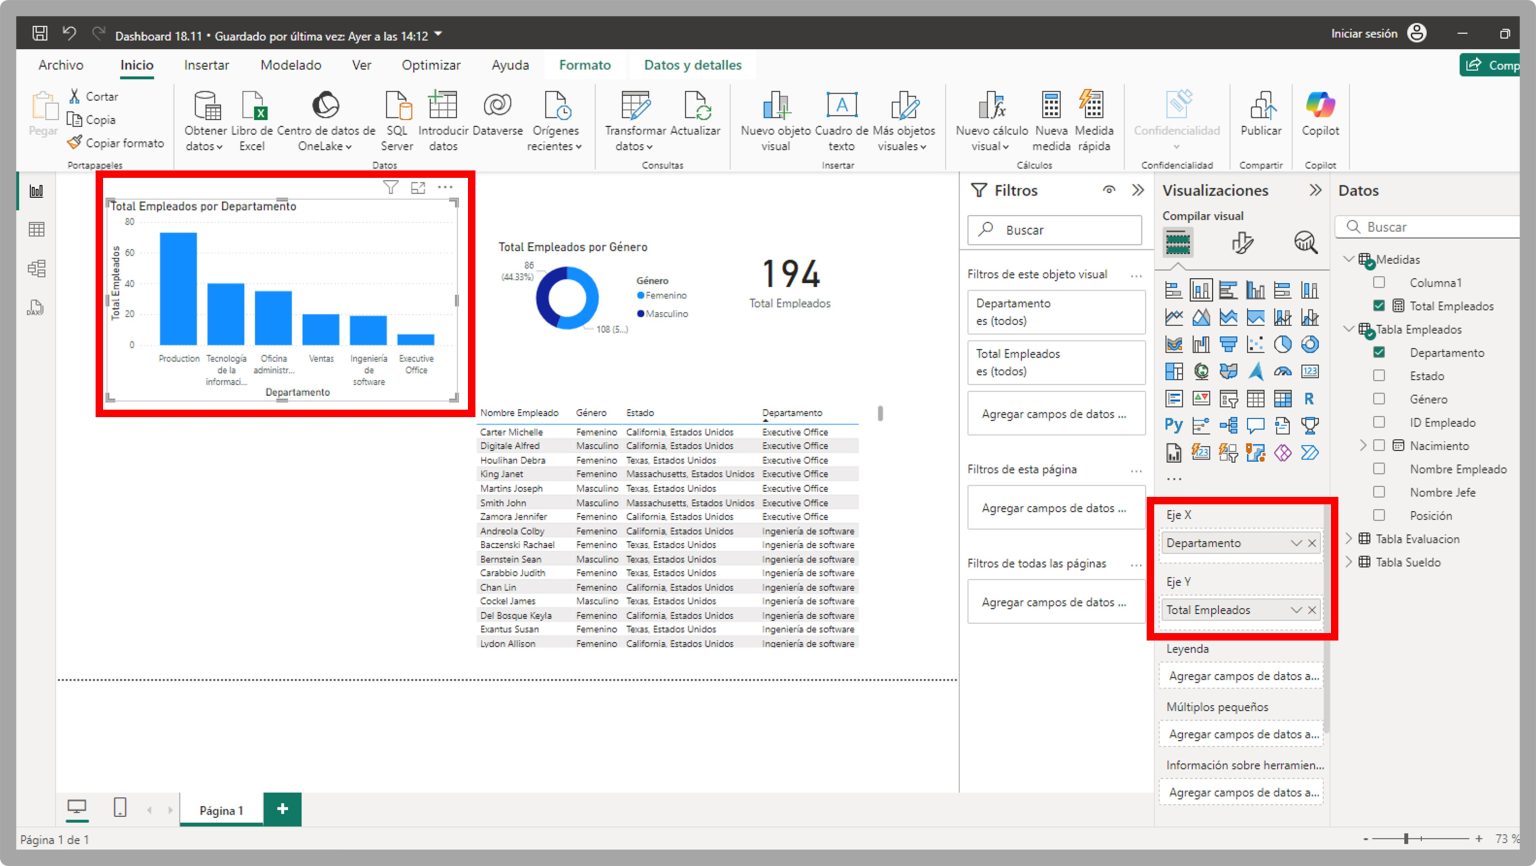Adjust the zoom slider at bottom right

1408,839
